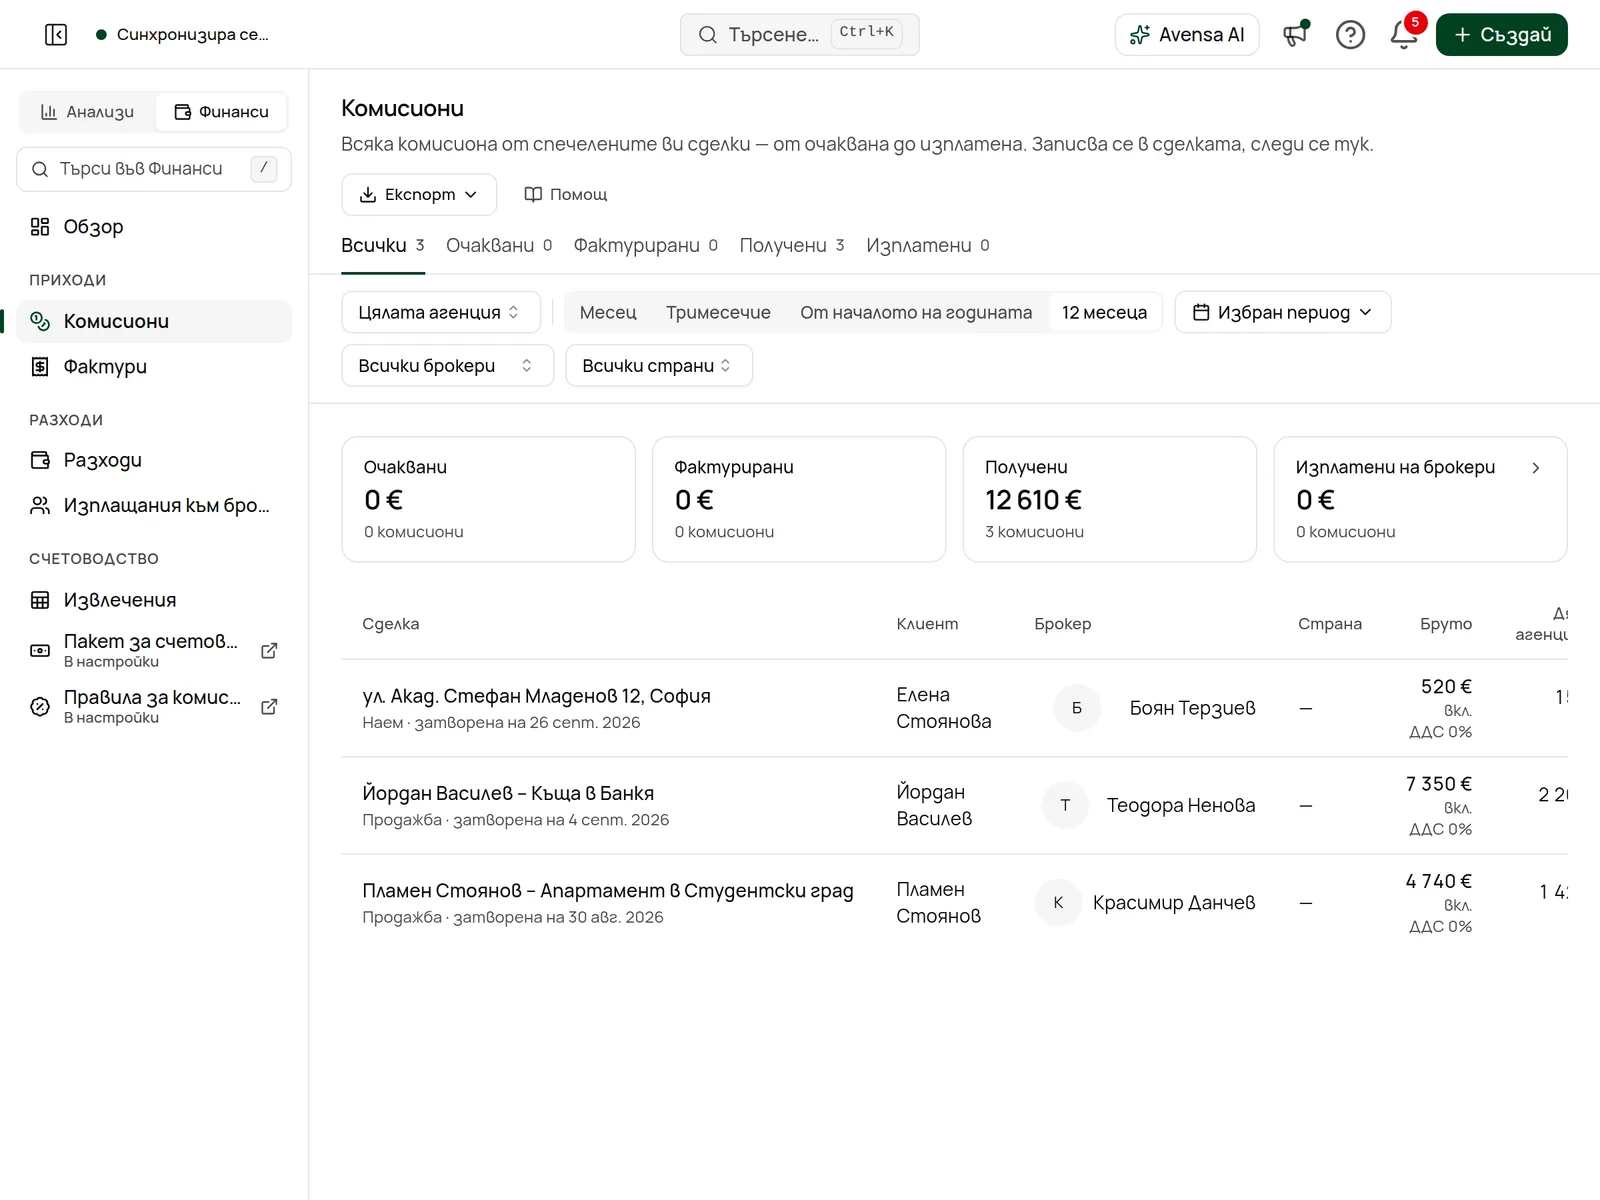
Task: Expand the Експорт dropdown
Action: [x=419, y=194]
